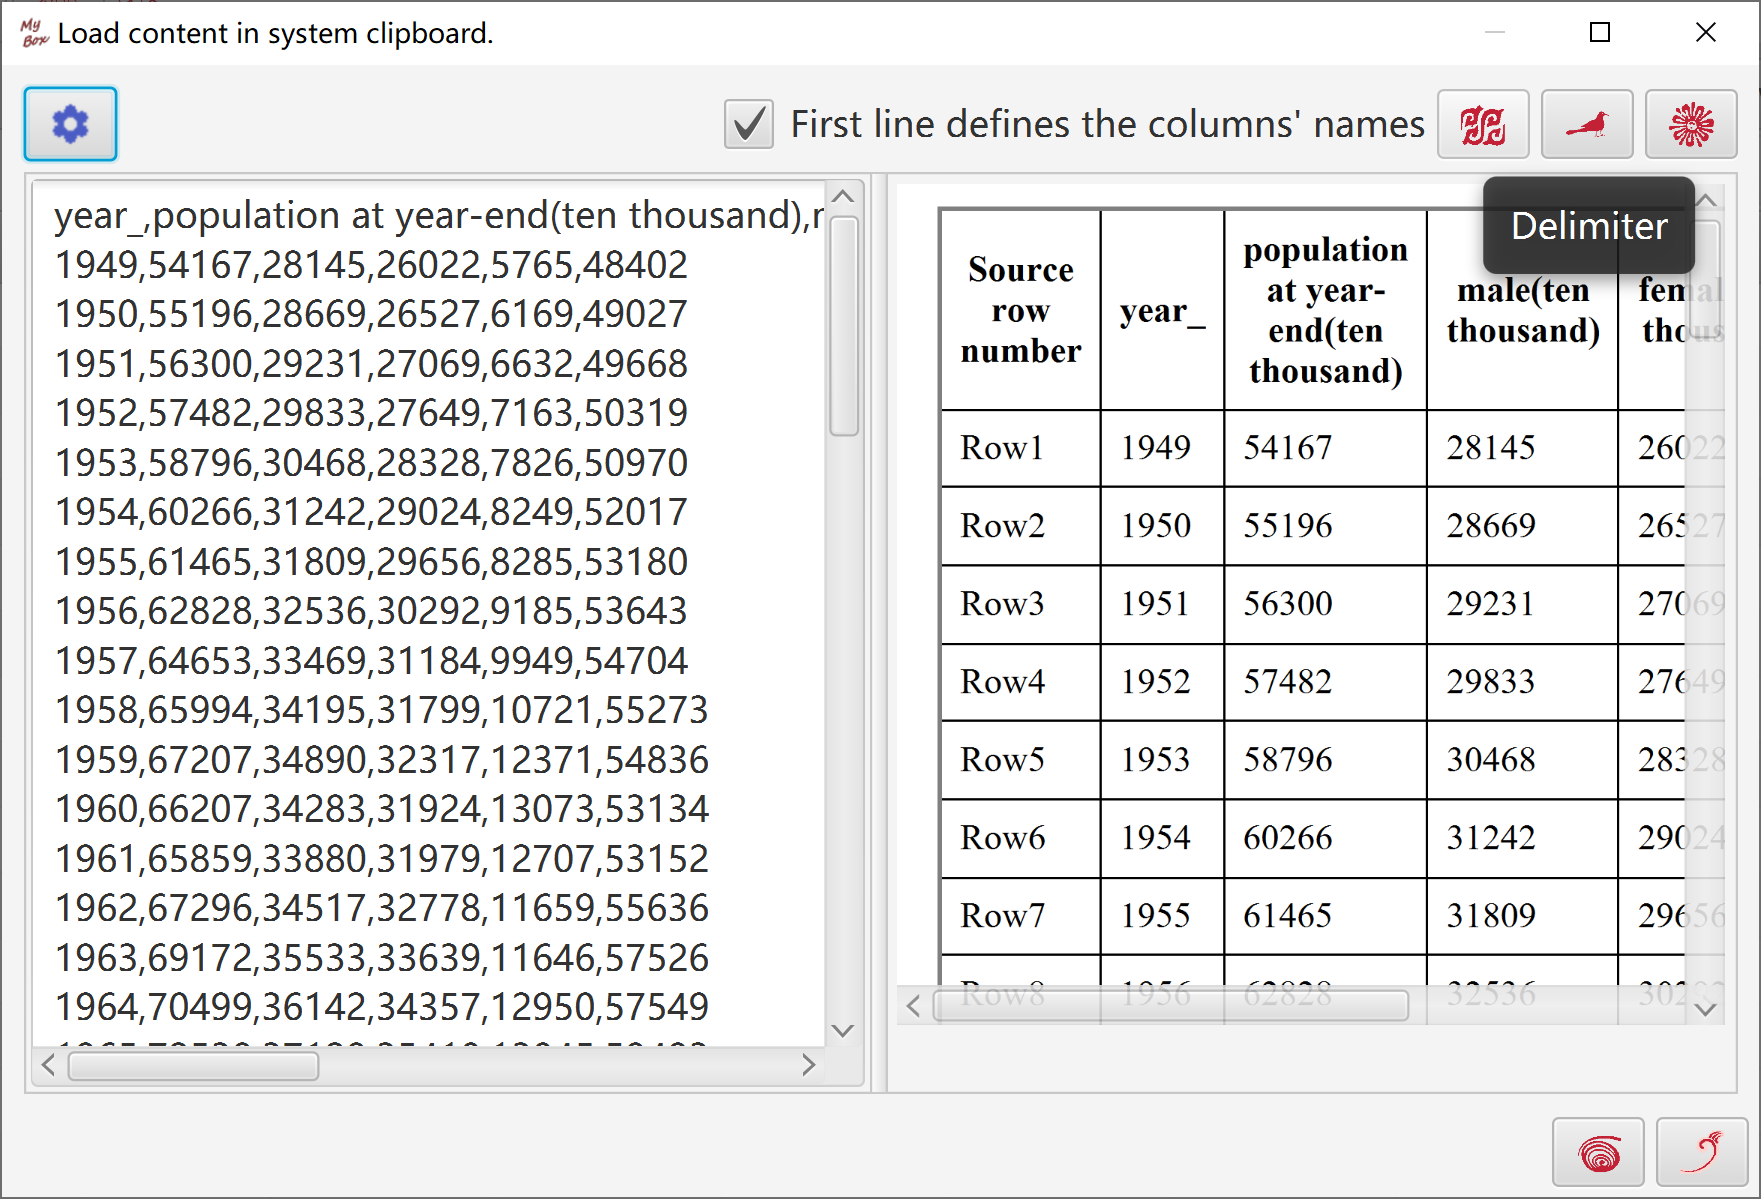Viewport: 1761px width, 1199px height.
Task: Click the male cell 29833
Action: tap(1522, 682)
